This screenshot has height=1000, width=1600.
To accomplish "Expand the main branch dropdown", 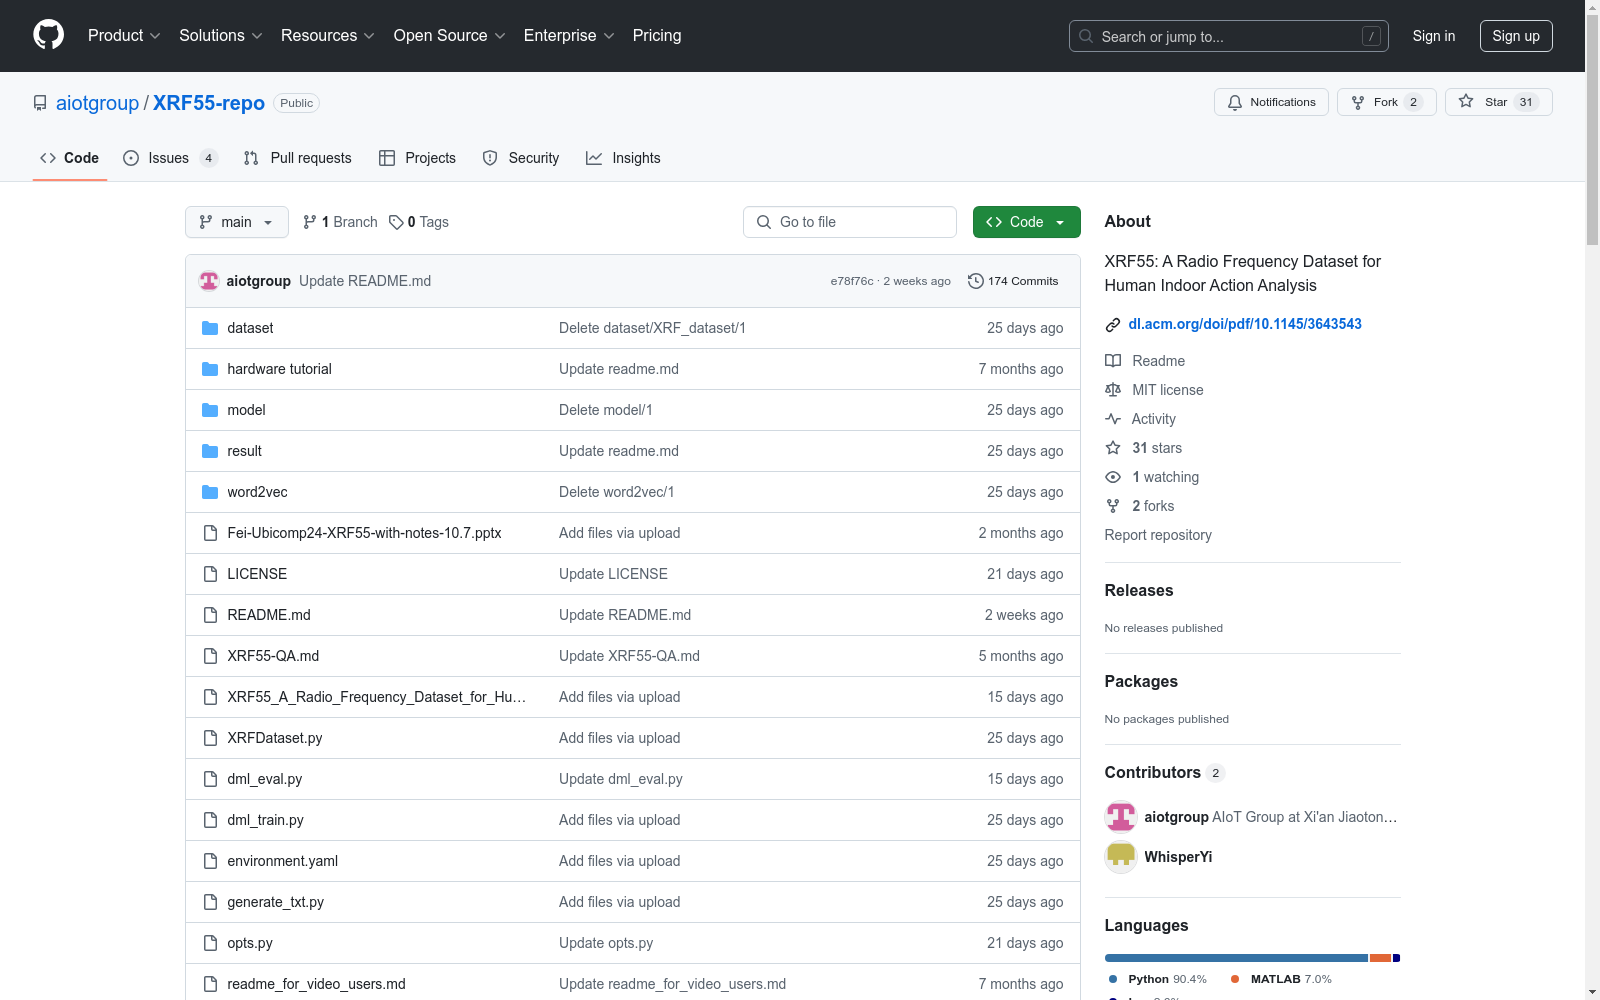I will click(x=236, y=222).
